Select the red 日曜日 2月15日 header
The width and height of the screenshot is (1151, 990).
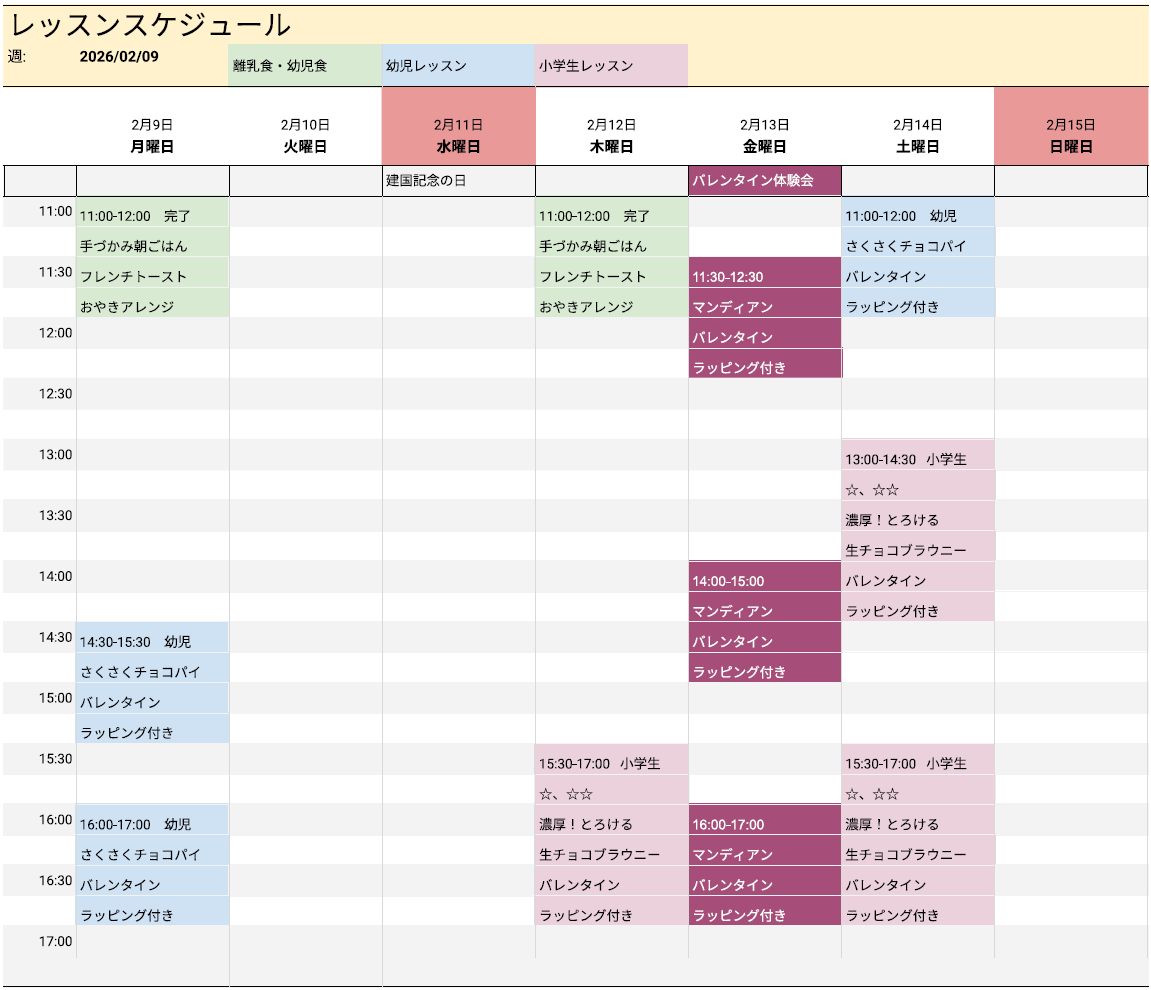pos(1070,136)
